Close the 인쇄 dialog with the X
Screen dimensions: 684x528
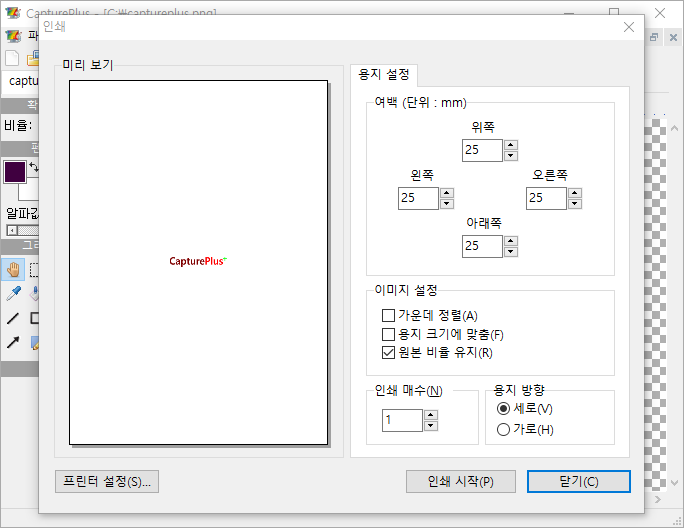pyautogui.click(x=629, y=27)
